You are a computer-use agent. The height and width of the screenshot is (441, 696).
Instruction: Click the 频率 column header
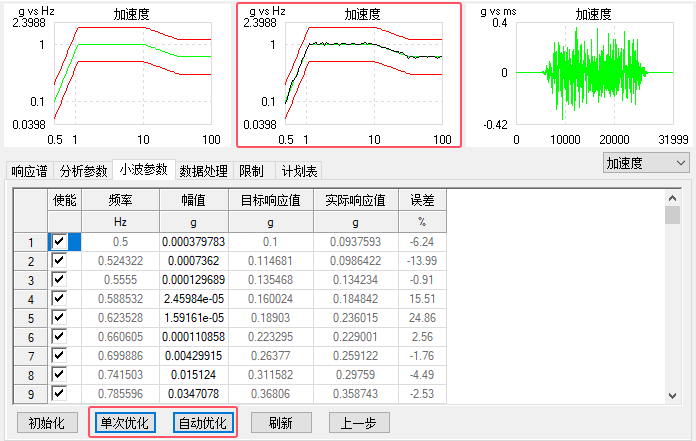click(x=120, y=200)
